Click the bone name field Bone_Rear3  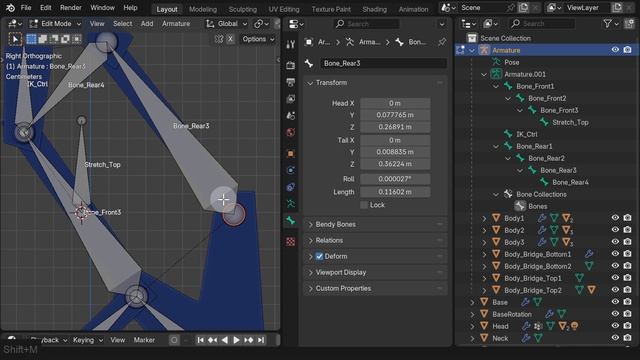(x=383, y=63)
